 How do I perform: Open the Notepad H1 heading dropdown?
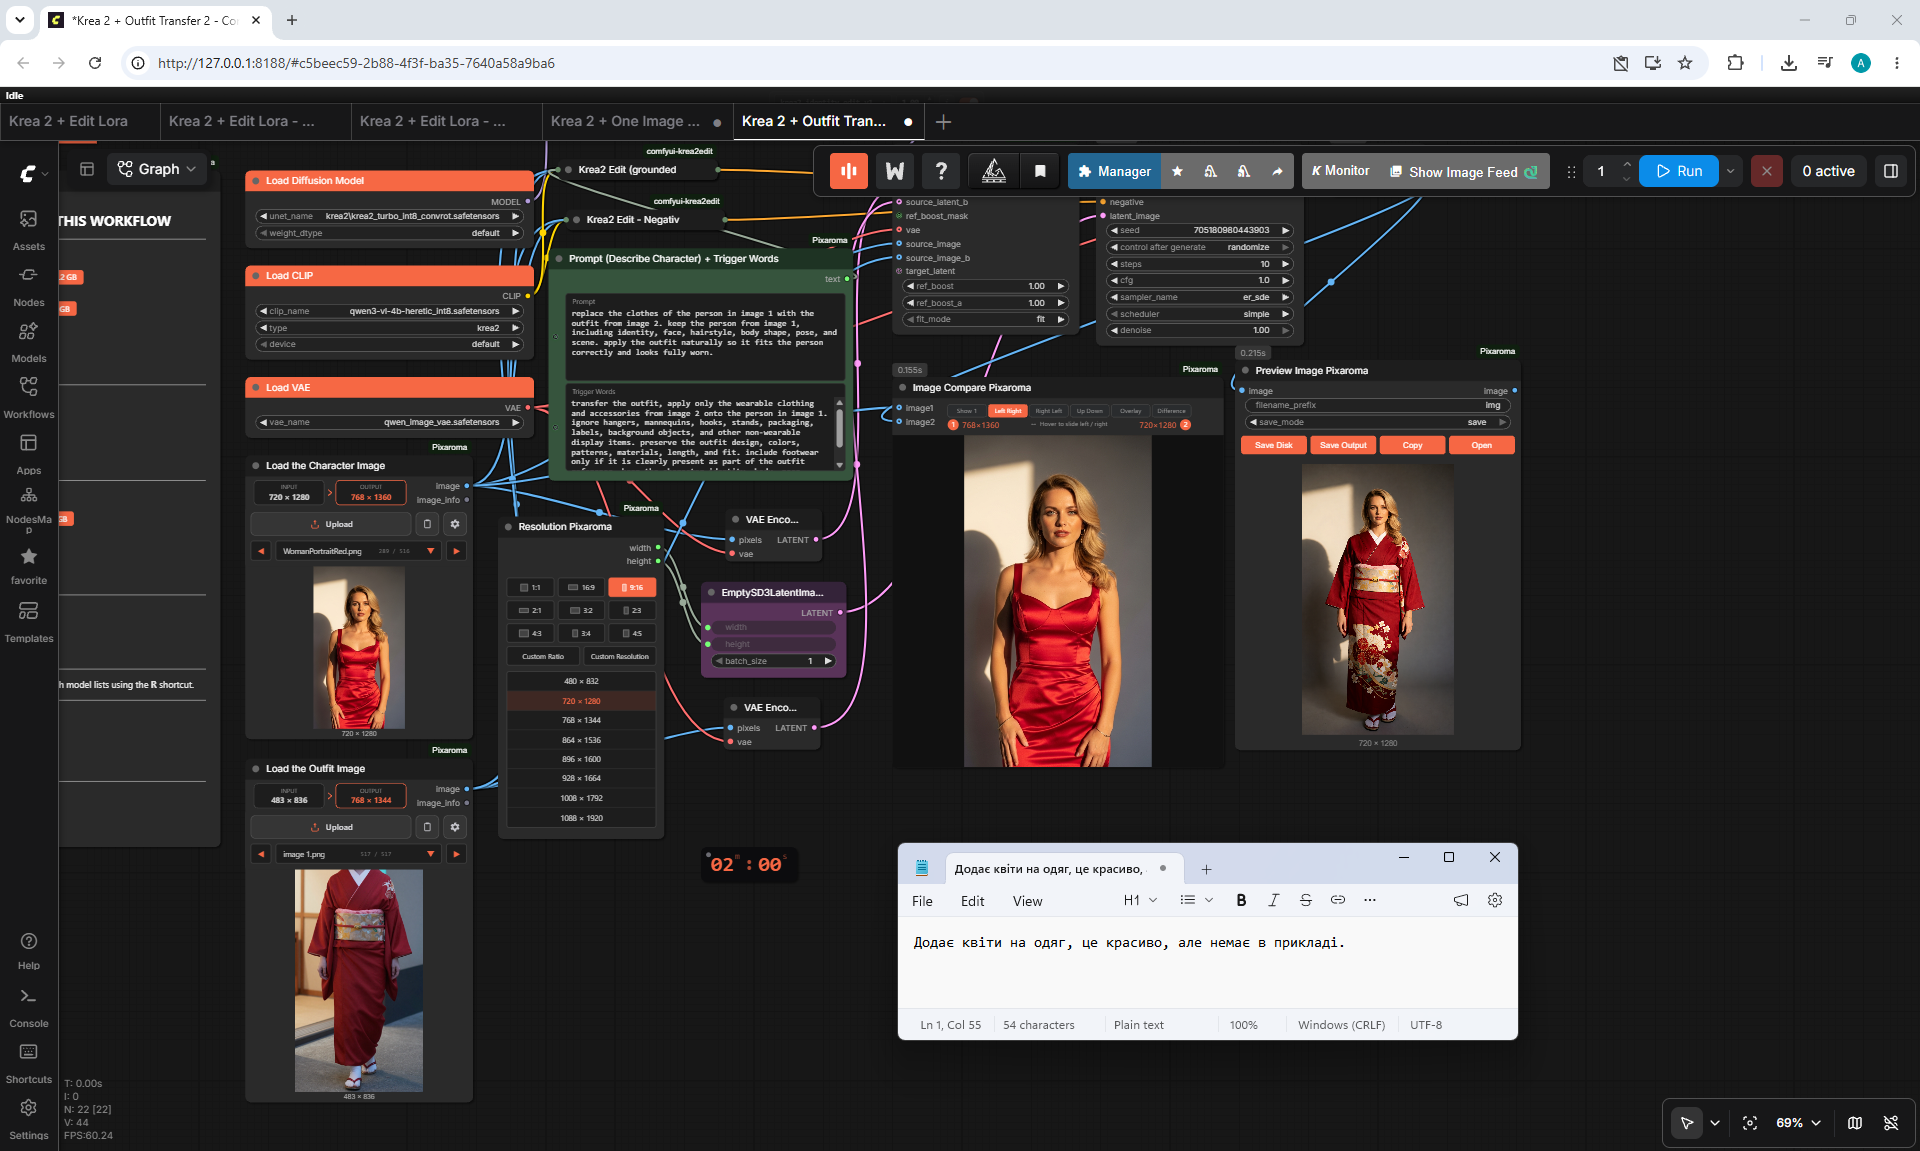(x=1140, y=900)
